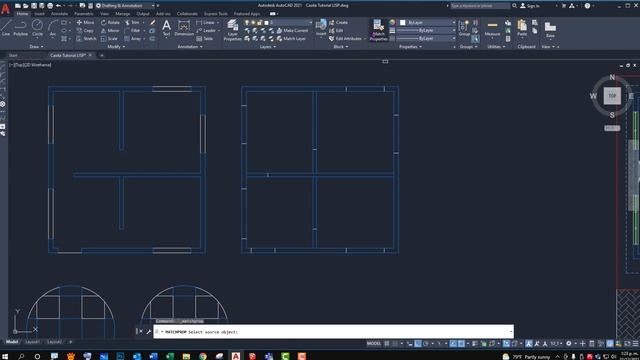Toggle snap mode in status bar
The image size is (640, 360).
tap(395, 344)
